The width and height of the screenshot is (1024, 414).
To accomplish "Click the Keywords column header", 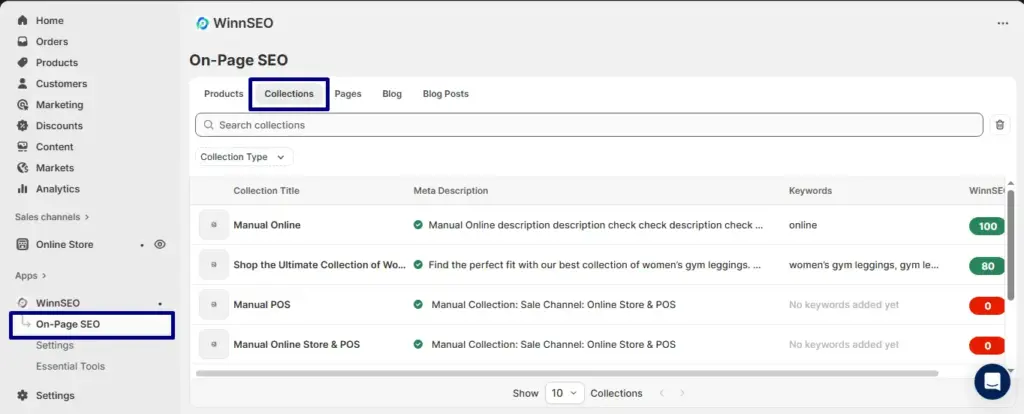I will click(810, 191).
